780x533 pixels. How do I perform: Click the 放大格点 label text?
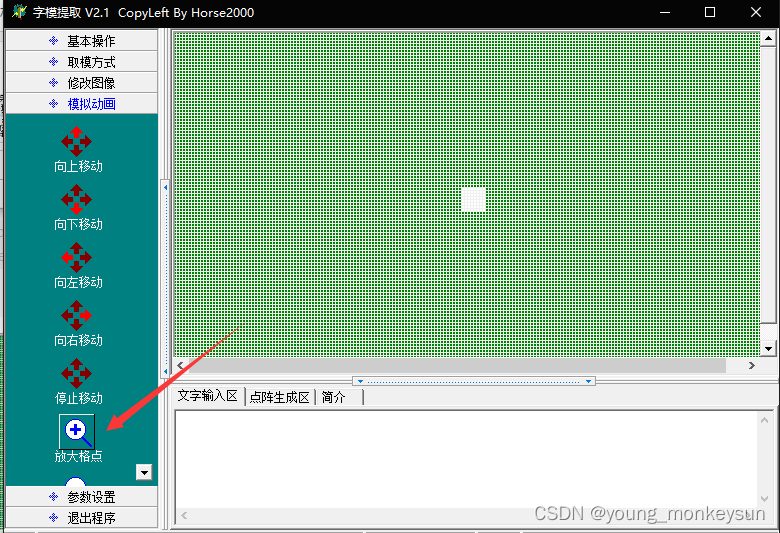[x=79, y=456]
